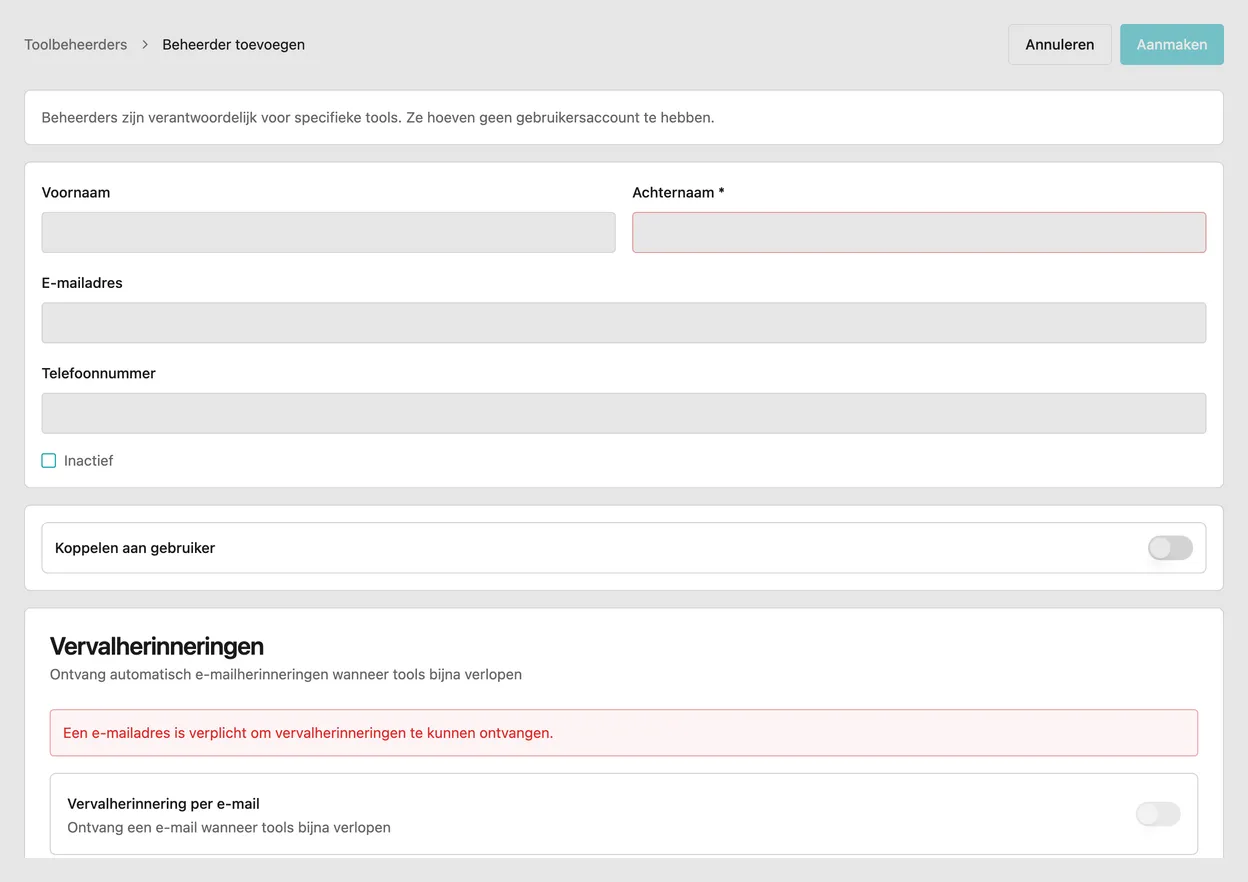Click the Koppelen aan gebruiker label
Screen dimensions: 1248x882
point(135,548)
